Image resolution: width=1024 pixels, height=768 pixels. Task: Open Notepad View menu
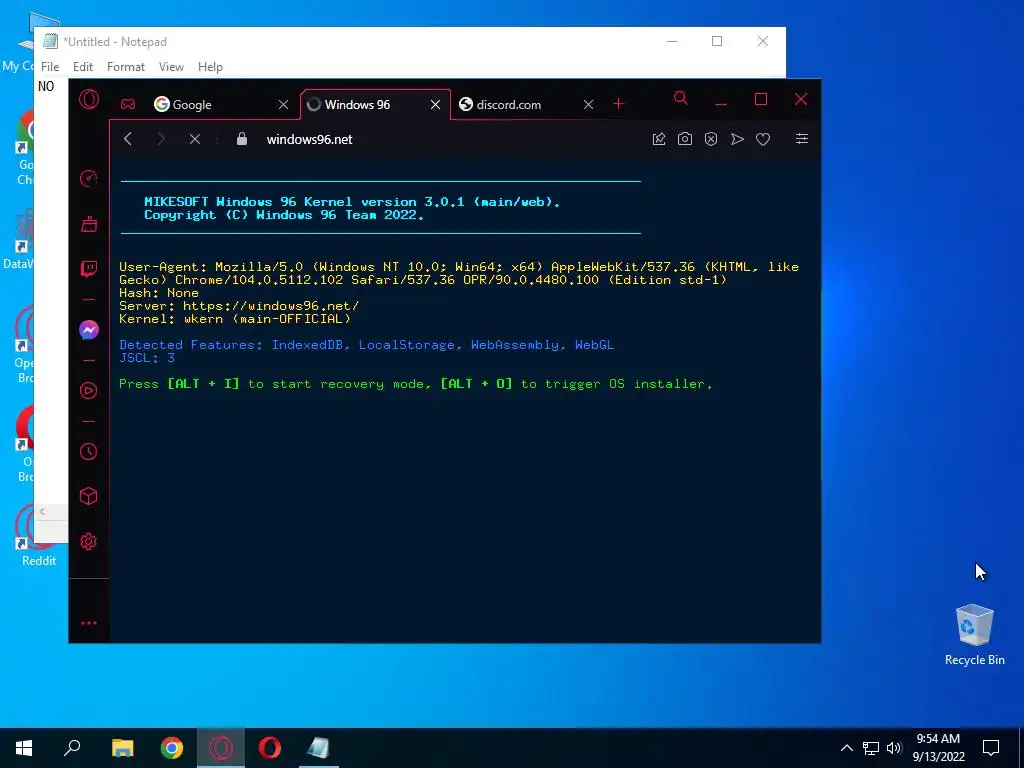(171, 67)
